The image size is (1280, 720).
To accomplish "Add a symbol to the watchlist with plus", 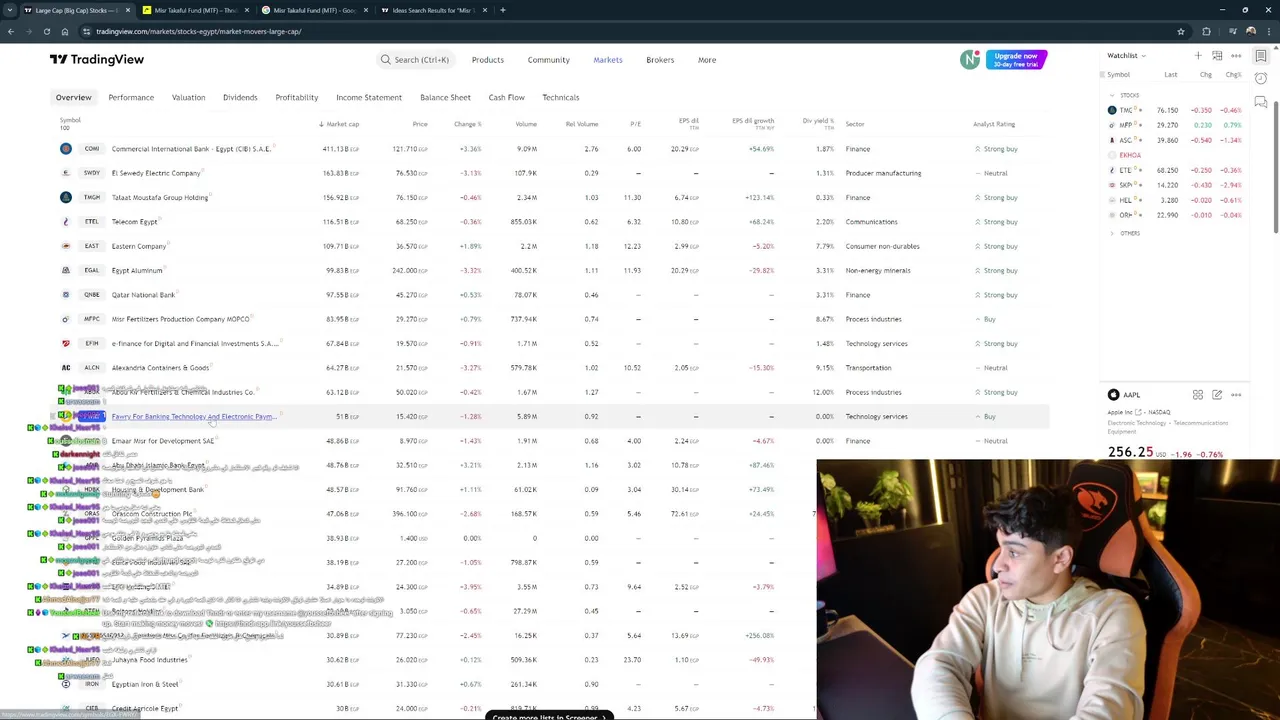I will [1198, 56].
